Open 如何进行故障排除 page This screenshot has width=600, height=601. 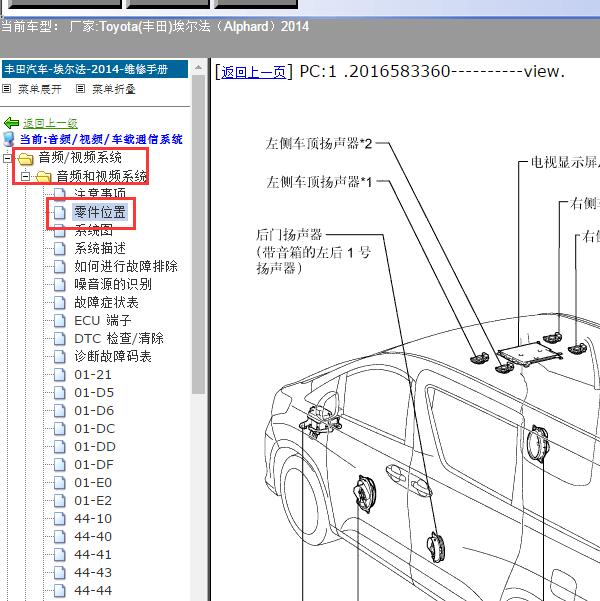pyautogui.click(x=126, y=266)
